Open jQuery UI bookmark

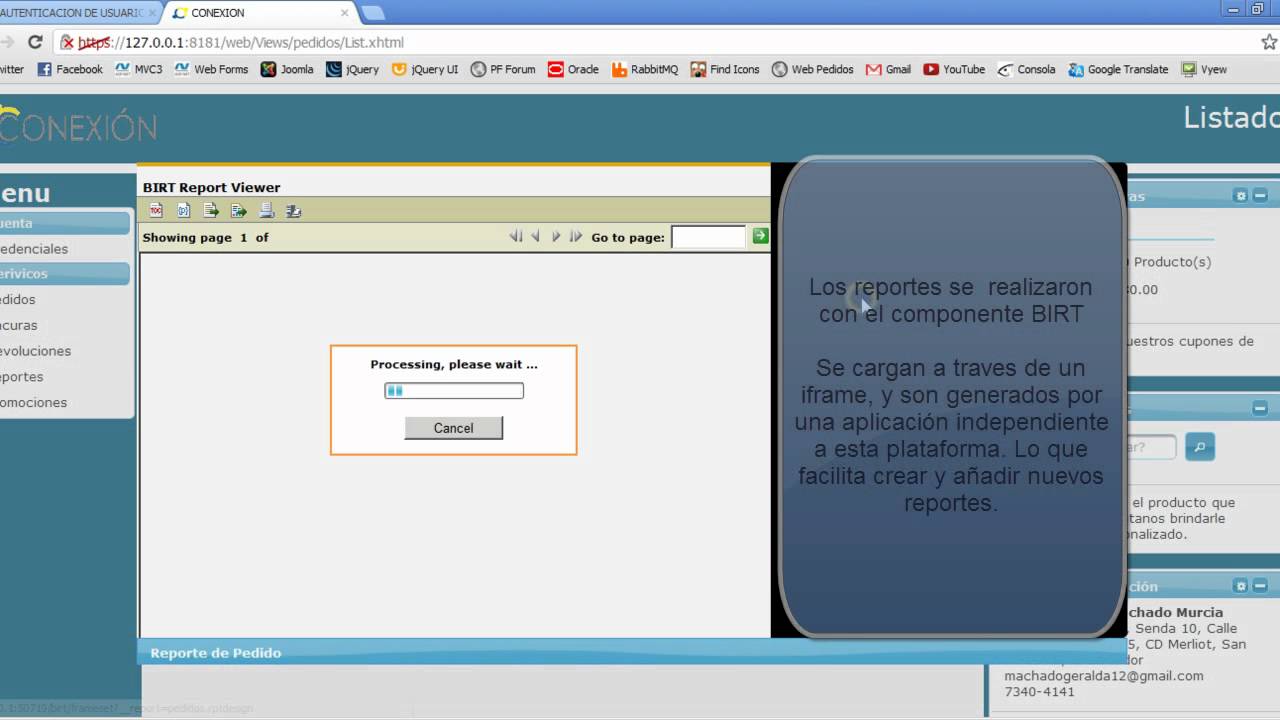pyautogui.click(x=425, y=69)
